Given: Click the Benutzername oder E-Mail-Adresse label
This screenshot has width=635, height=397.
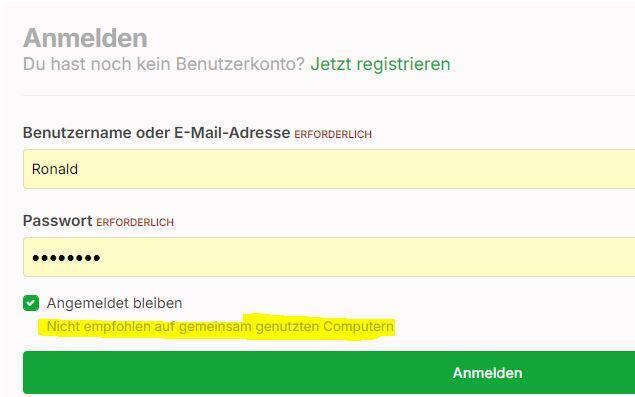Looking at the screenshot, I should 156,132.
